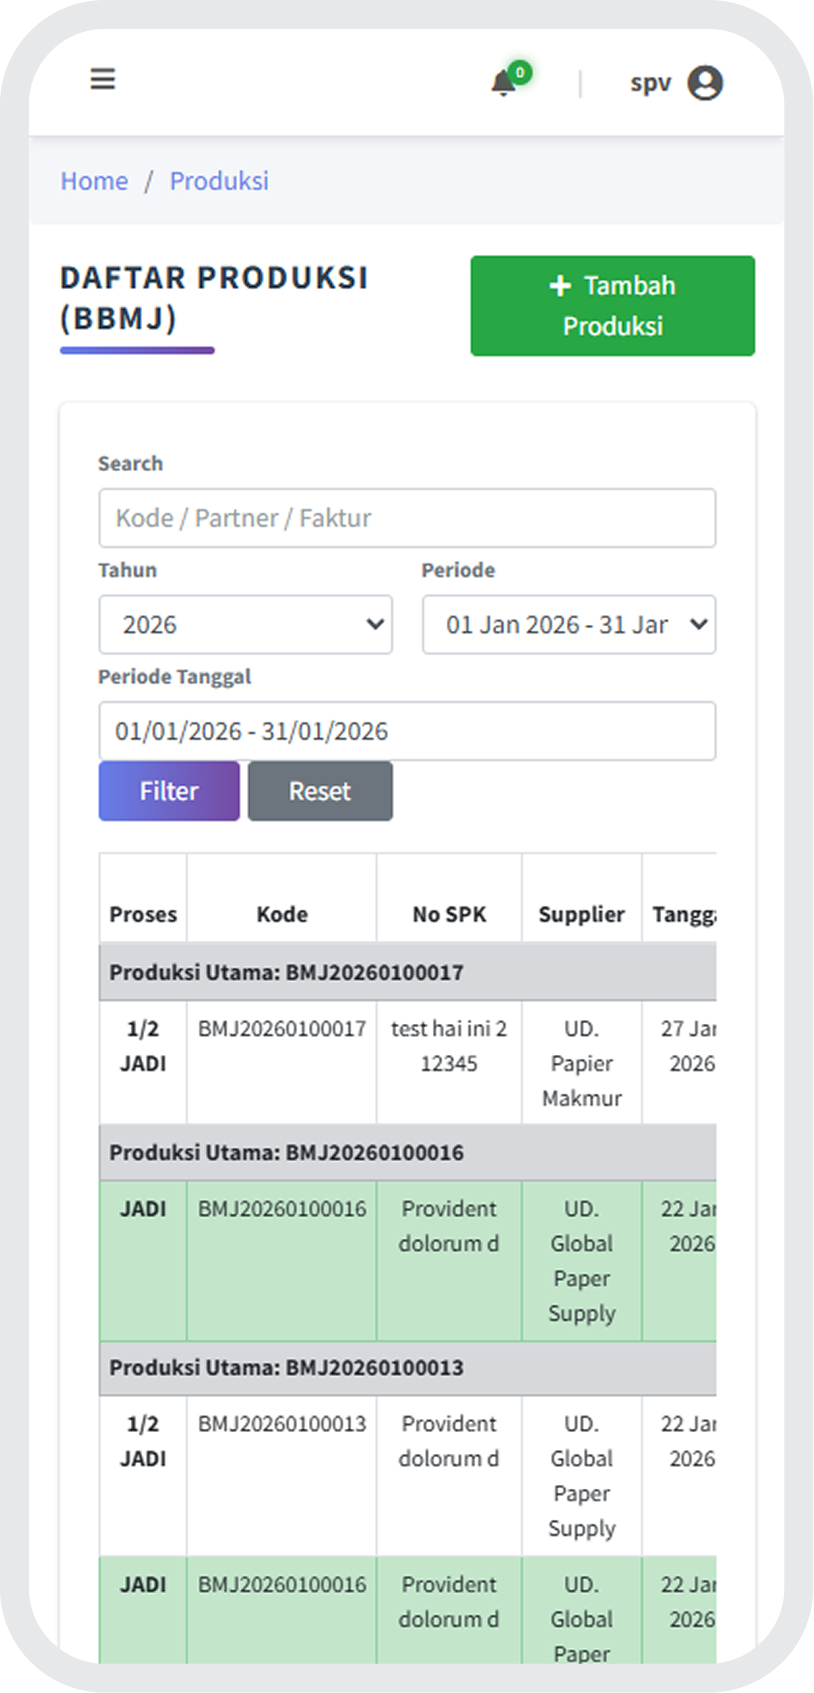Image resolution: width=814 pixels, height=1693 pixels.
Task: Open the Periode Tanggal date range field
Action: [x=407, y=731]
